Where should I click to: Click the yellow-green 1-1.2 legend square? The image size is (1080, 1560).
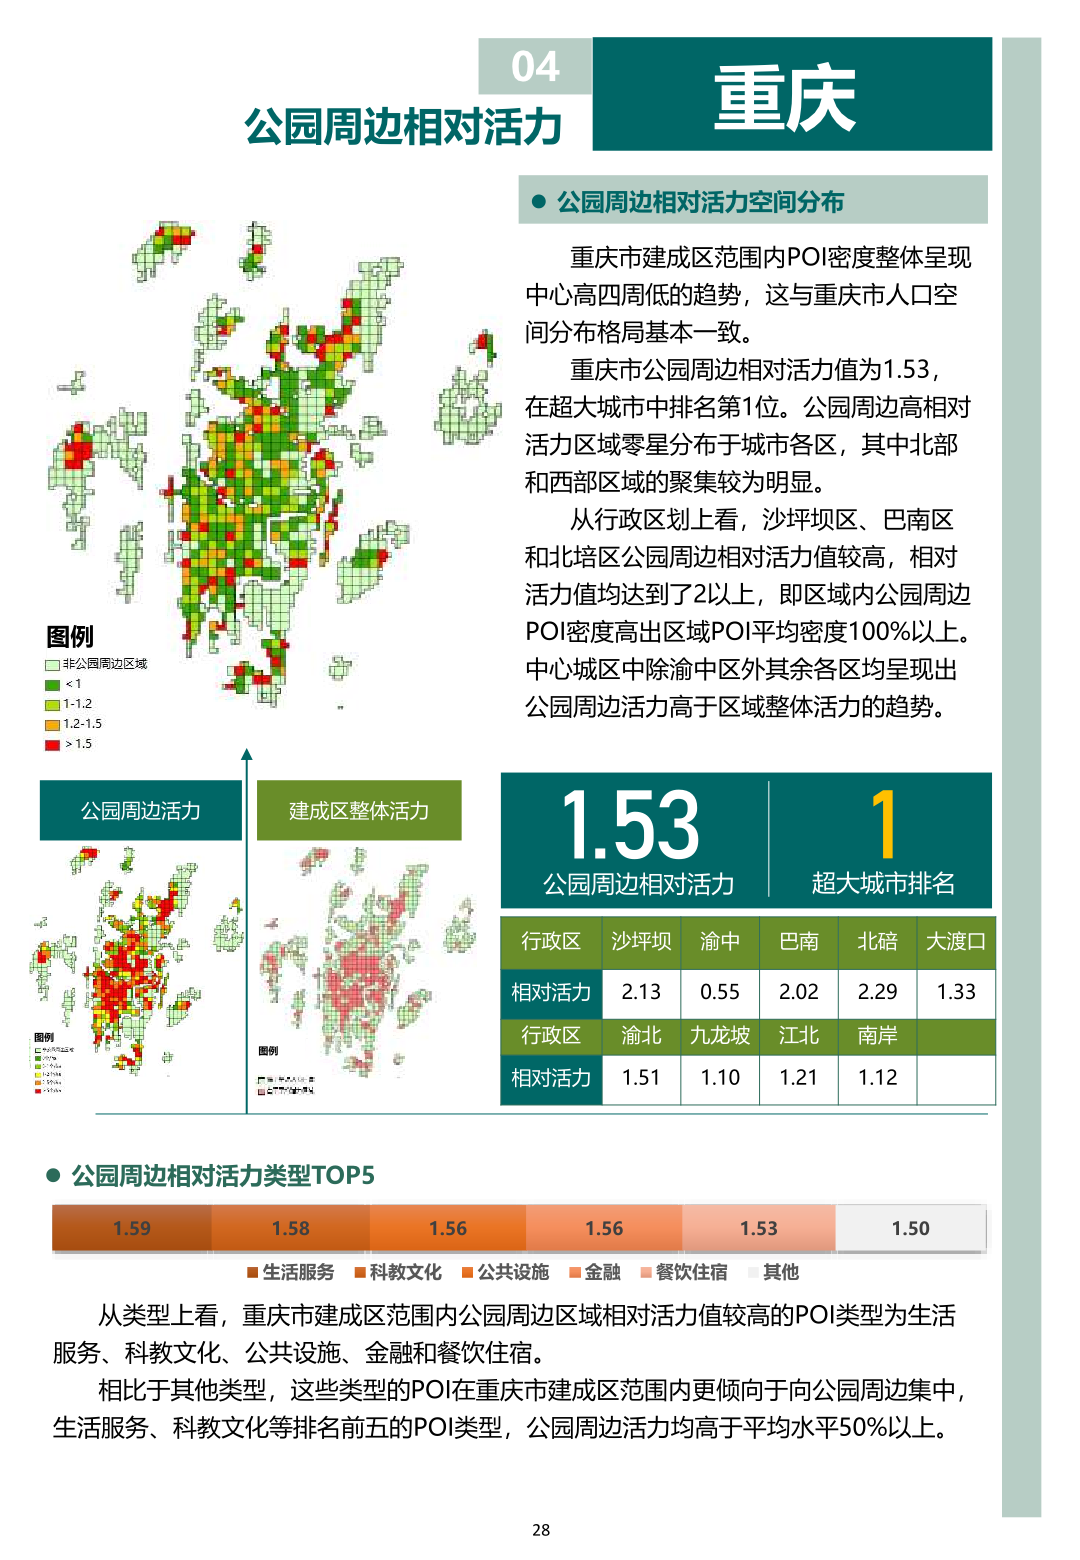coord(52,705)
